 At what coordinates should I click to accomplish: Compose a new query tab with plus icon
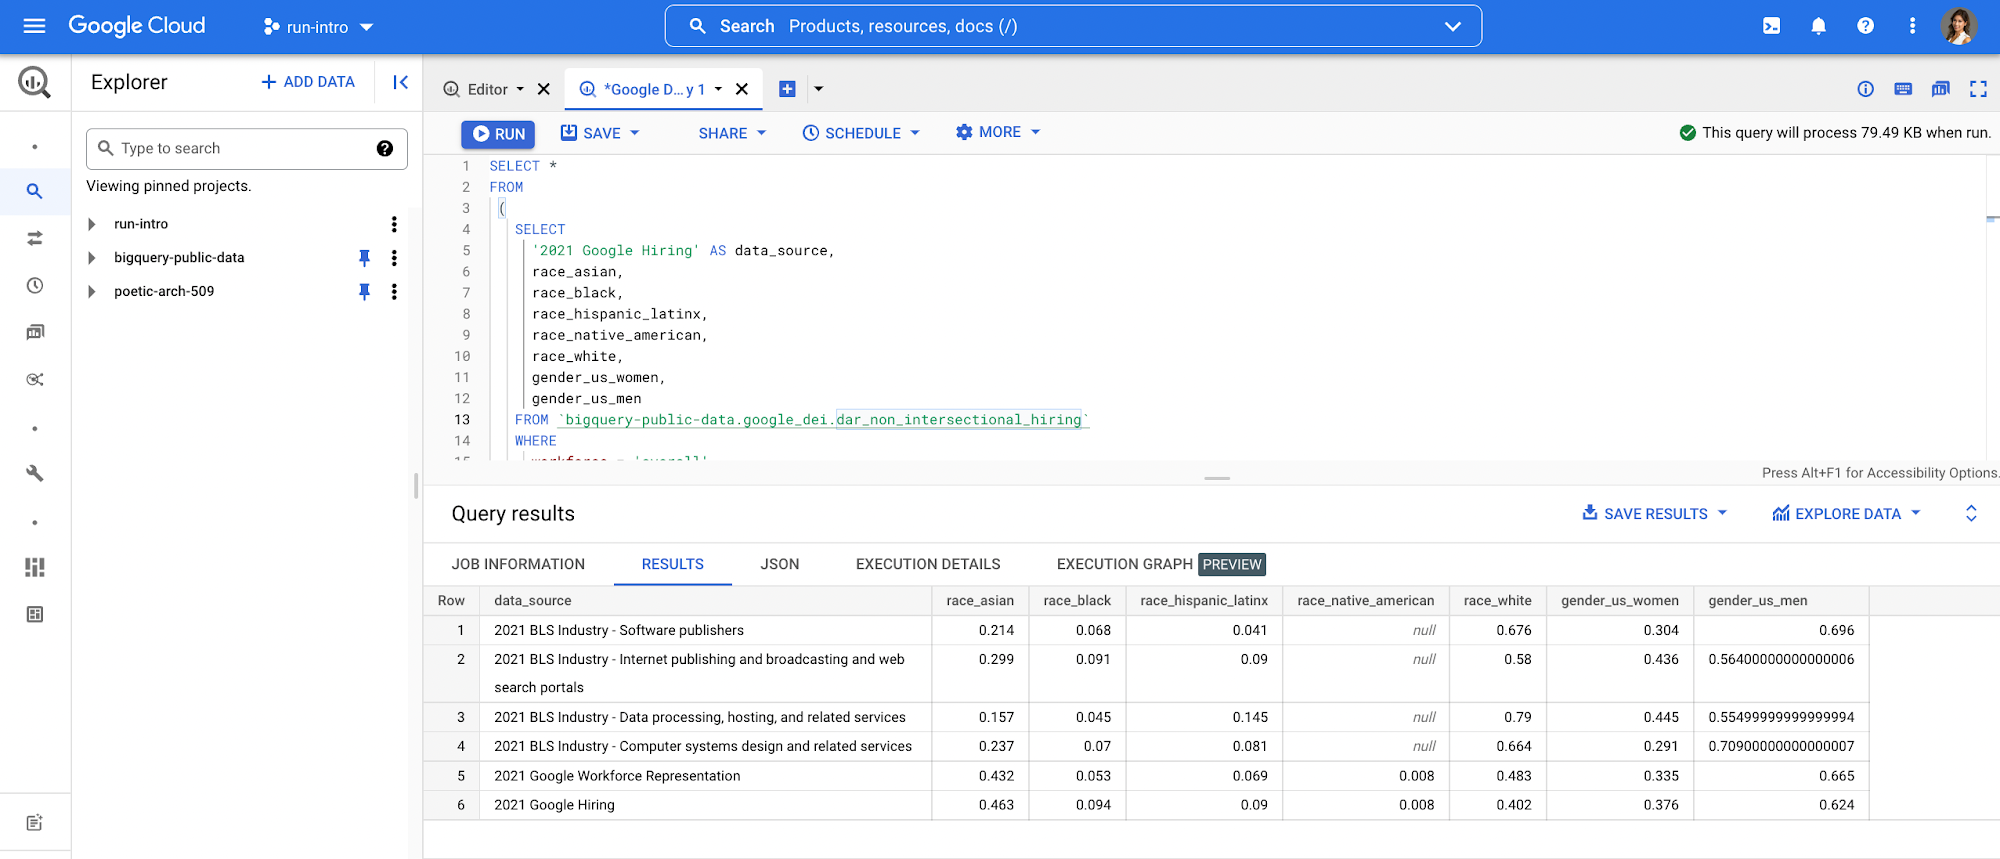[787, 89]
